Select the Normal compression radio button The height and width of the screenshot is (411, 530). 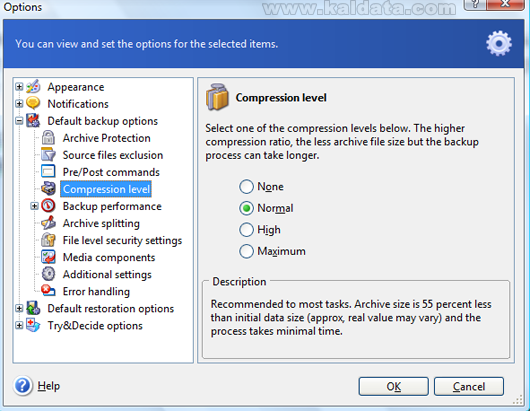click(246, 208)
